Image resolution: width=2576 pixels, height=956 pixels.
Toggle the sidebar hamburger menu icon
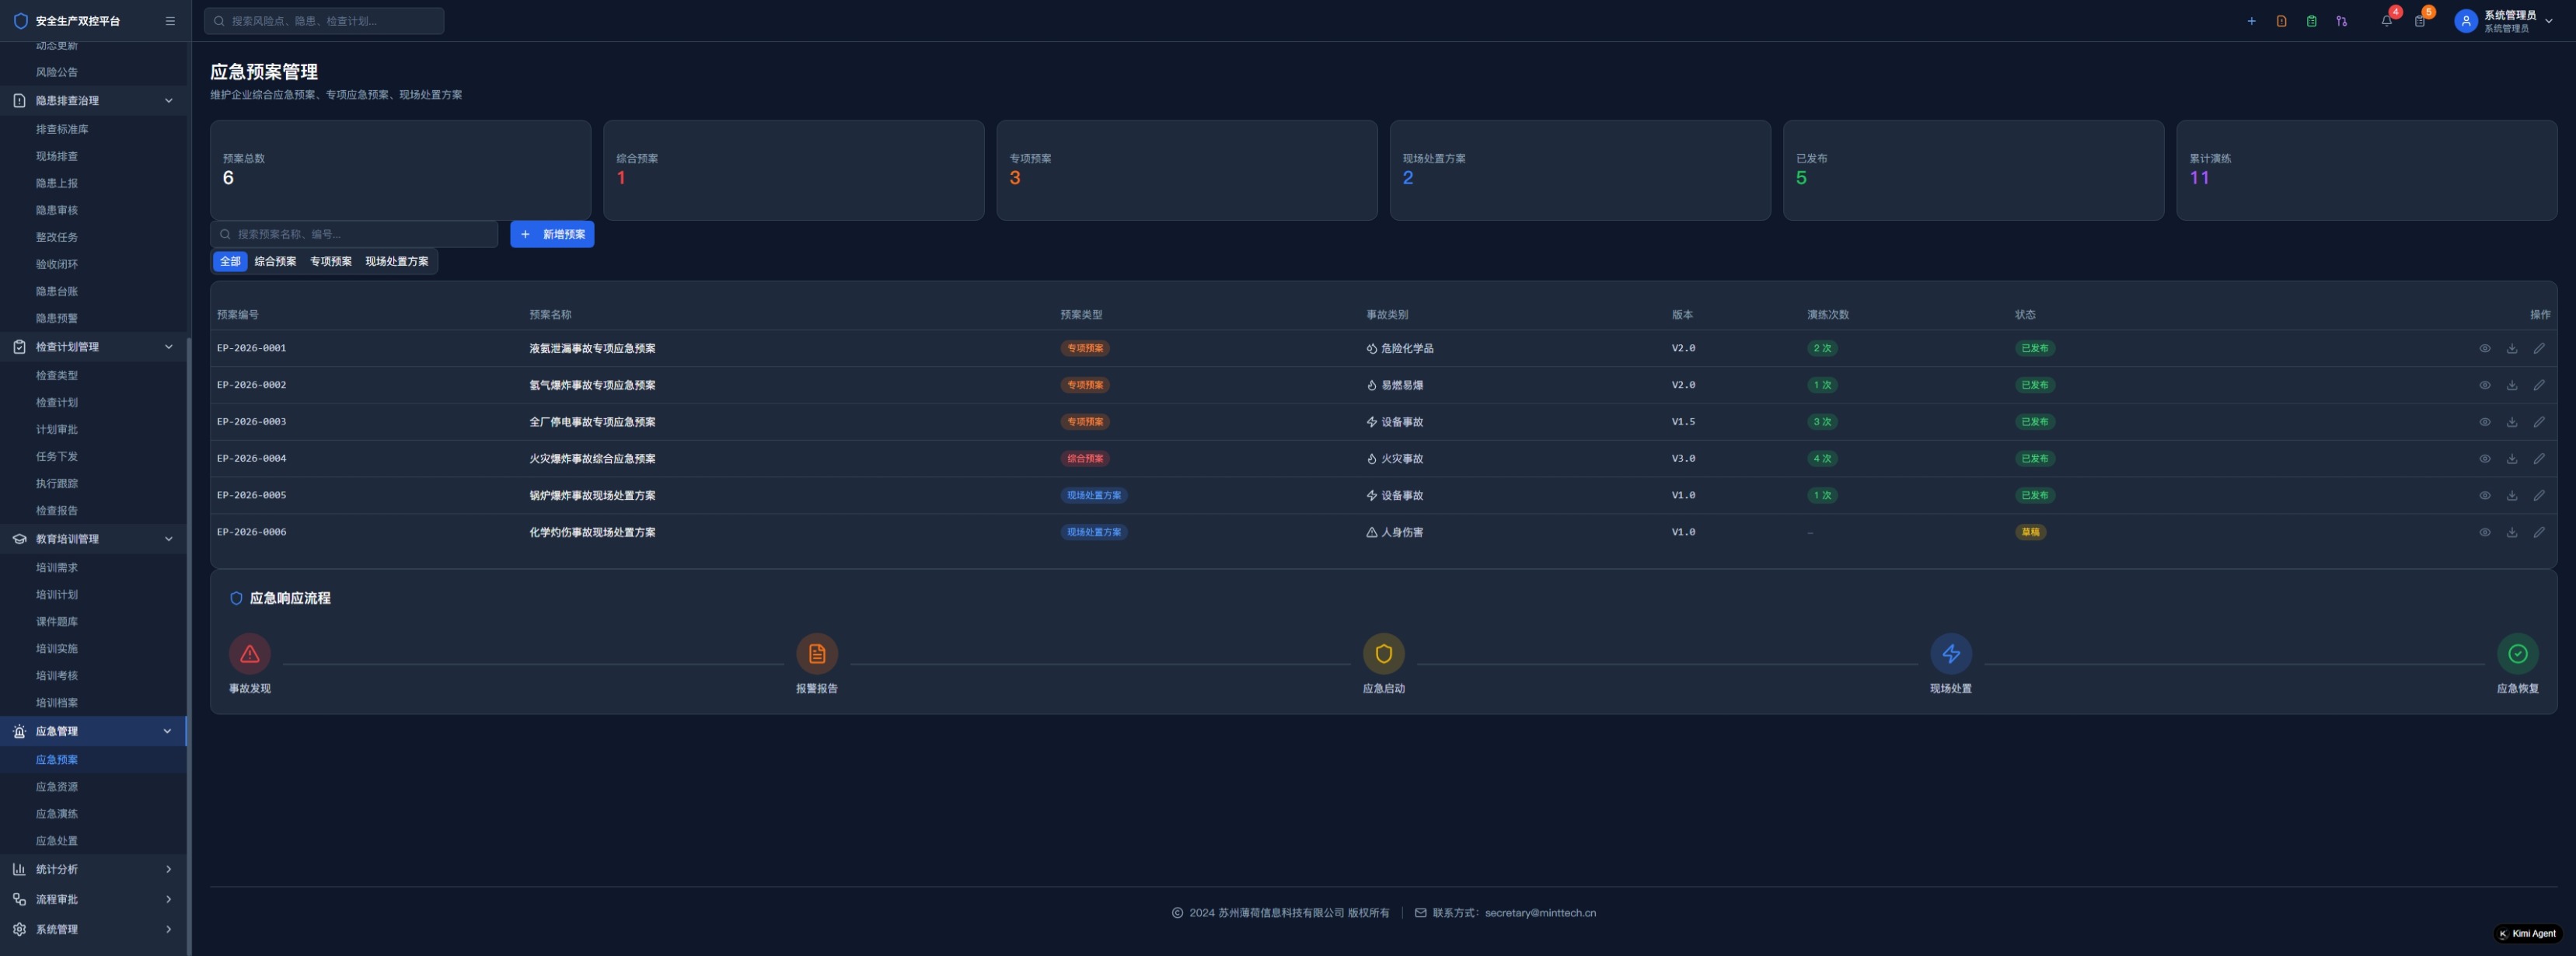pyautogui.click(x=170, y=21)
